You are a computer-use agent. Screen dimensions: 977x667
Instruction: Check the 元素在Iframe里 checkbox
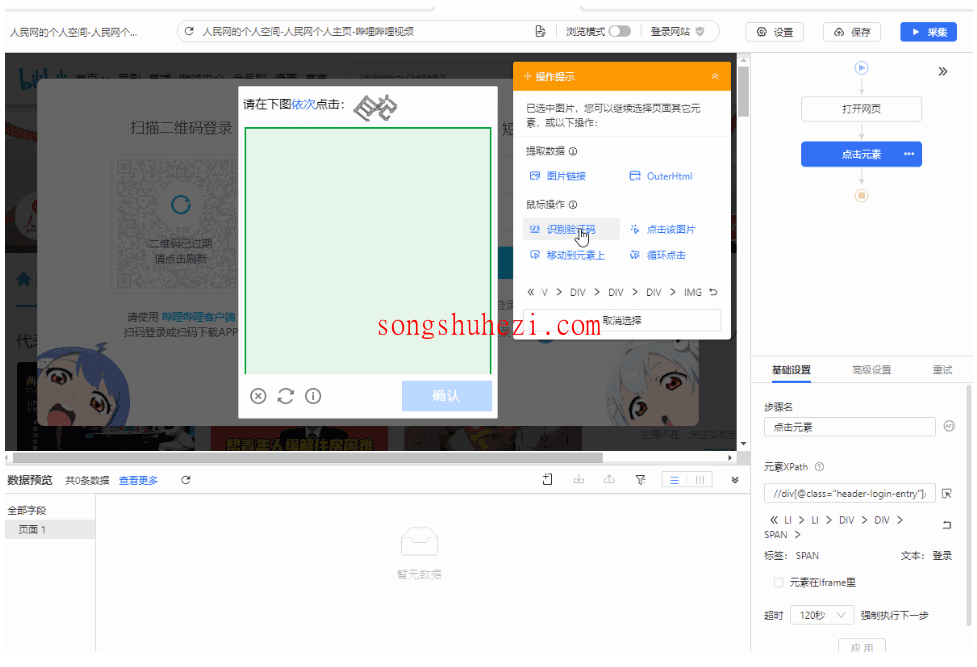pos(778,582)
